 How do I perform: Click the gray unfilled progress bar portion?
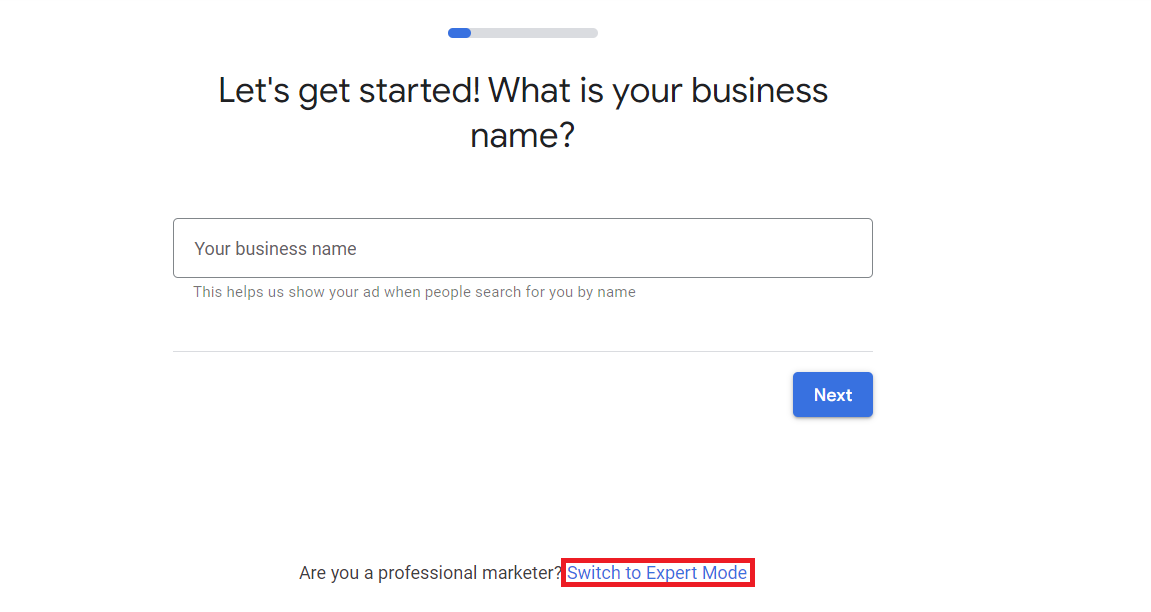[x=534, y=33]
